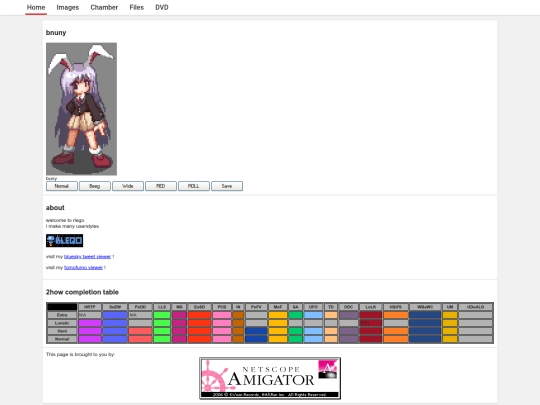Screen dimensions: 540x405
Task: Click the 'bnuny' heading
Action: (x=56, y=33)
